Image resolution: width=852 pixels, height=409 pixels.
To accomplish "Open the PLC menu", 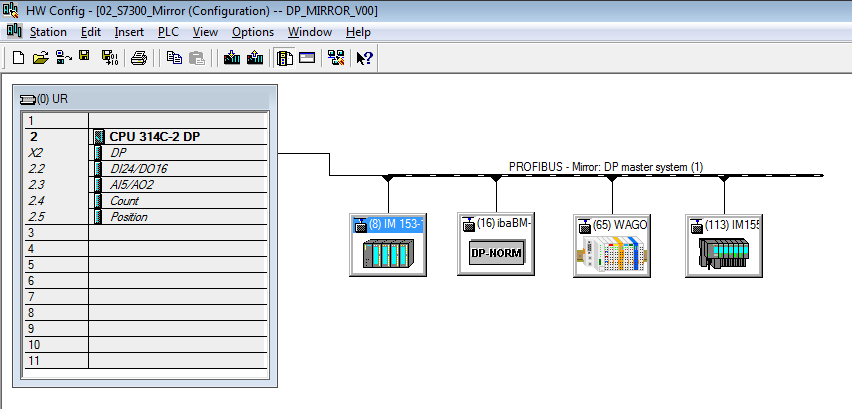I will click(x=168, y=32).
